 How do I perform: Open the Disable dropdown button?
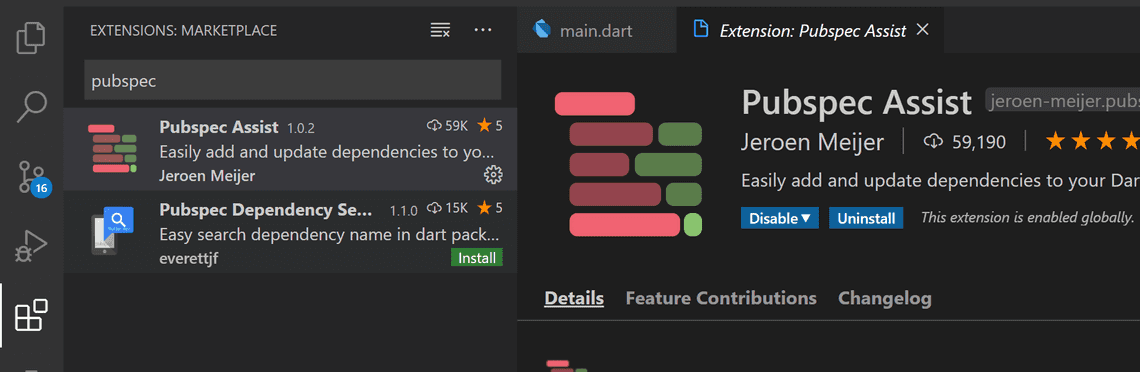779,218
